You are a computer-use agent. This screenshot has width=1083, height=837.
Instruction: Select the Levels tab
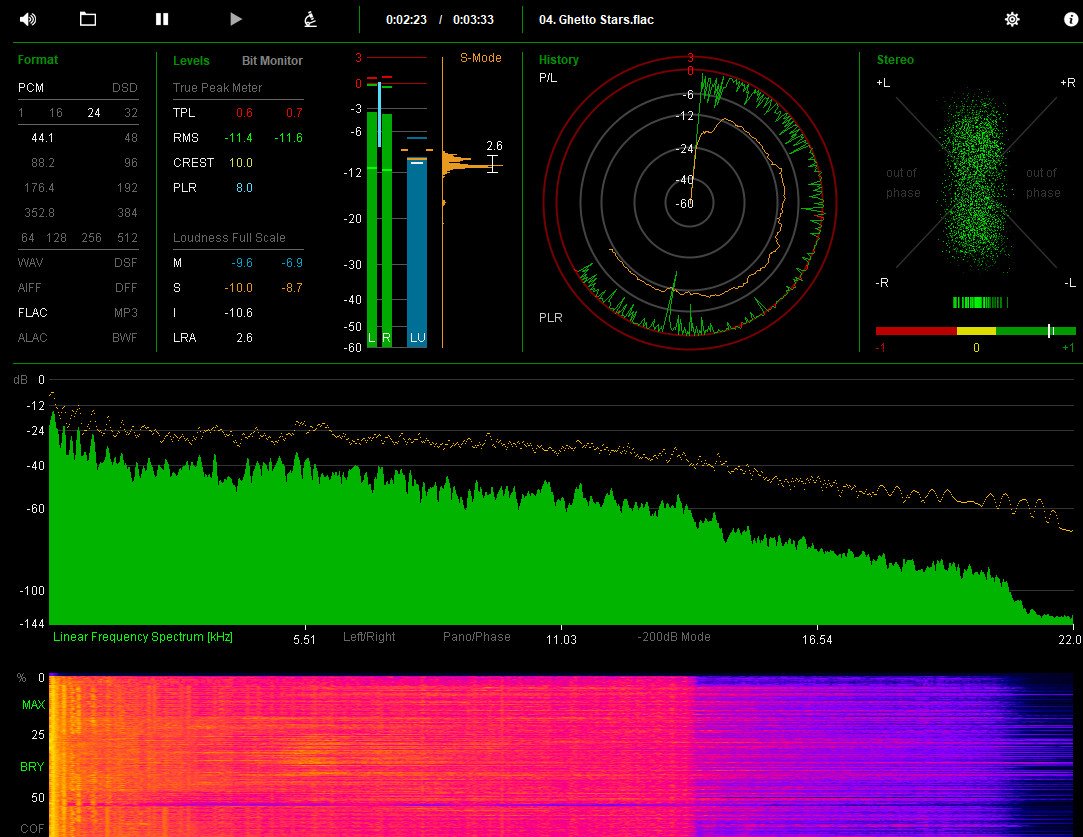point(191,61)
